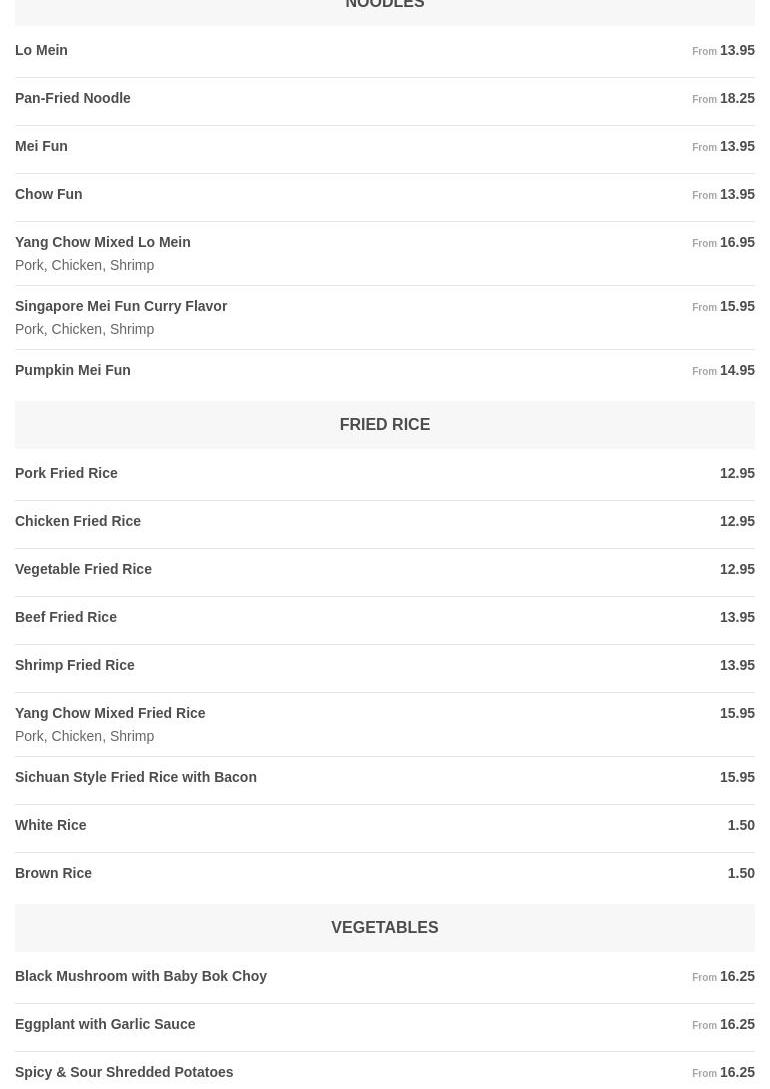Select Pan-Fried Noodle dish
Viewport: 770px width, 1089px height.
[73, 98]
